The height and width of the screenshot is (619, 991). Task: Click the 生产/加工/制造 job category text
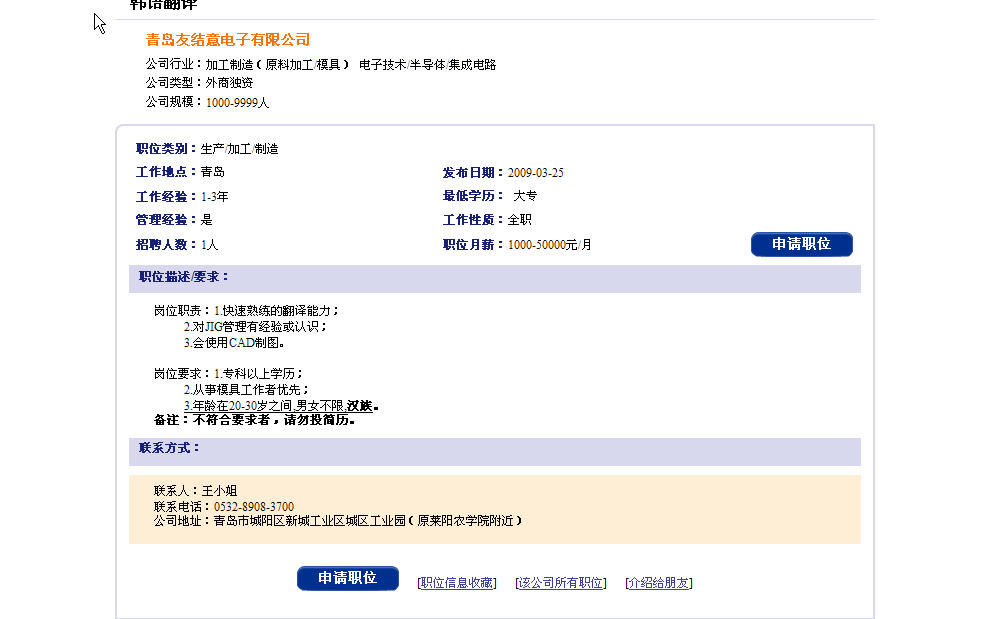click(x=239, y=149)
